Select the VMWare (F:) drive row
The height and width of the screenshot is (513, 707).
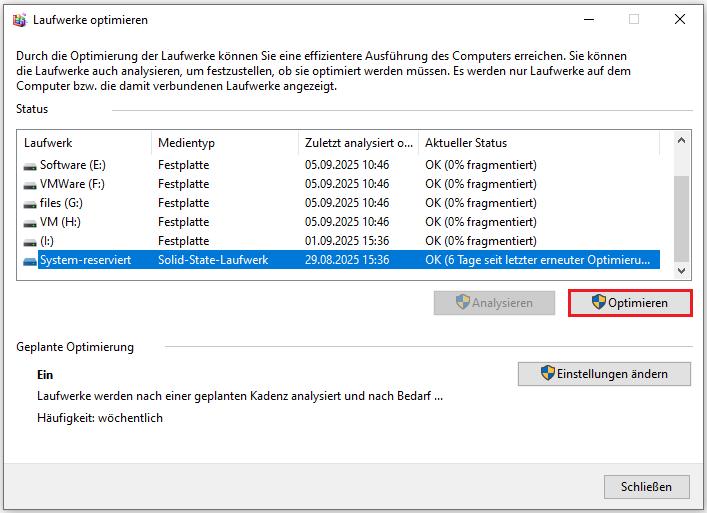[x=341, y=184]
